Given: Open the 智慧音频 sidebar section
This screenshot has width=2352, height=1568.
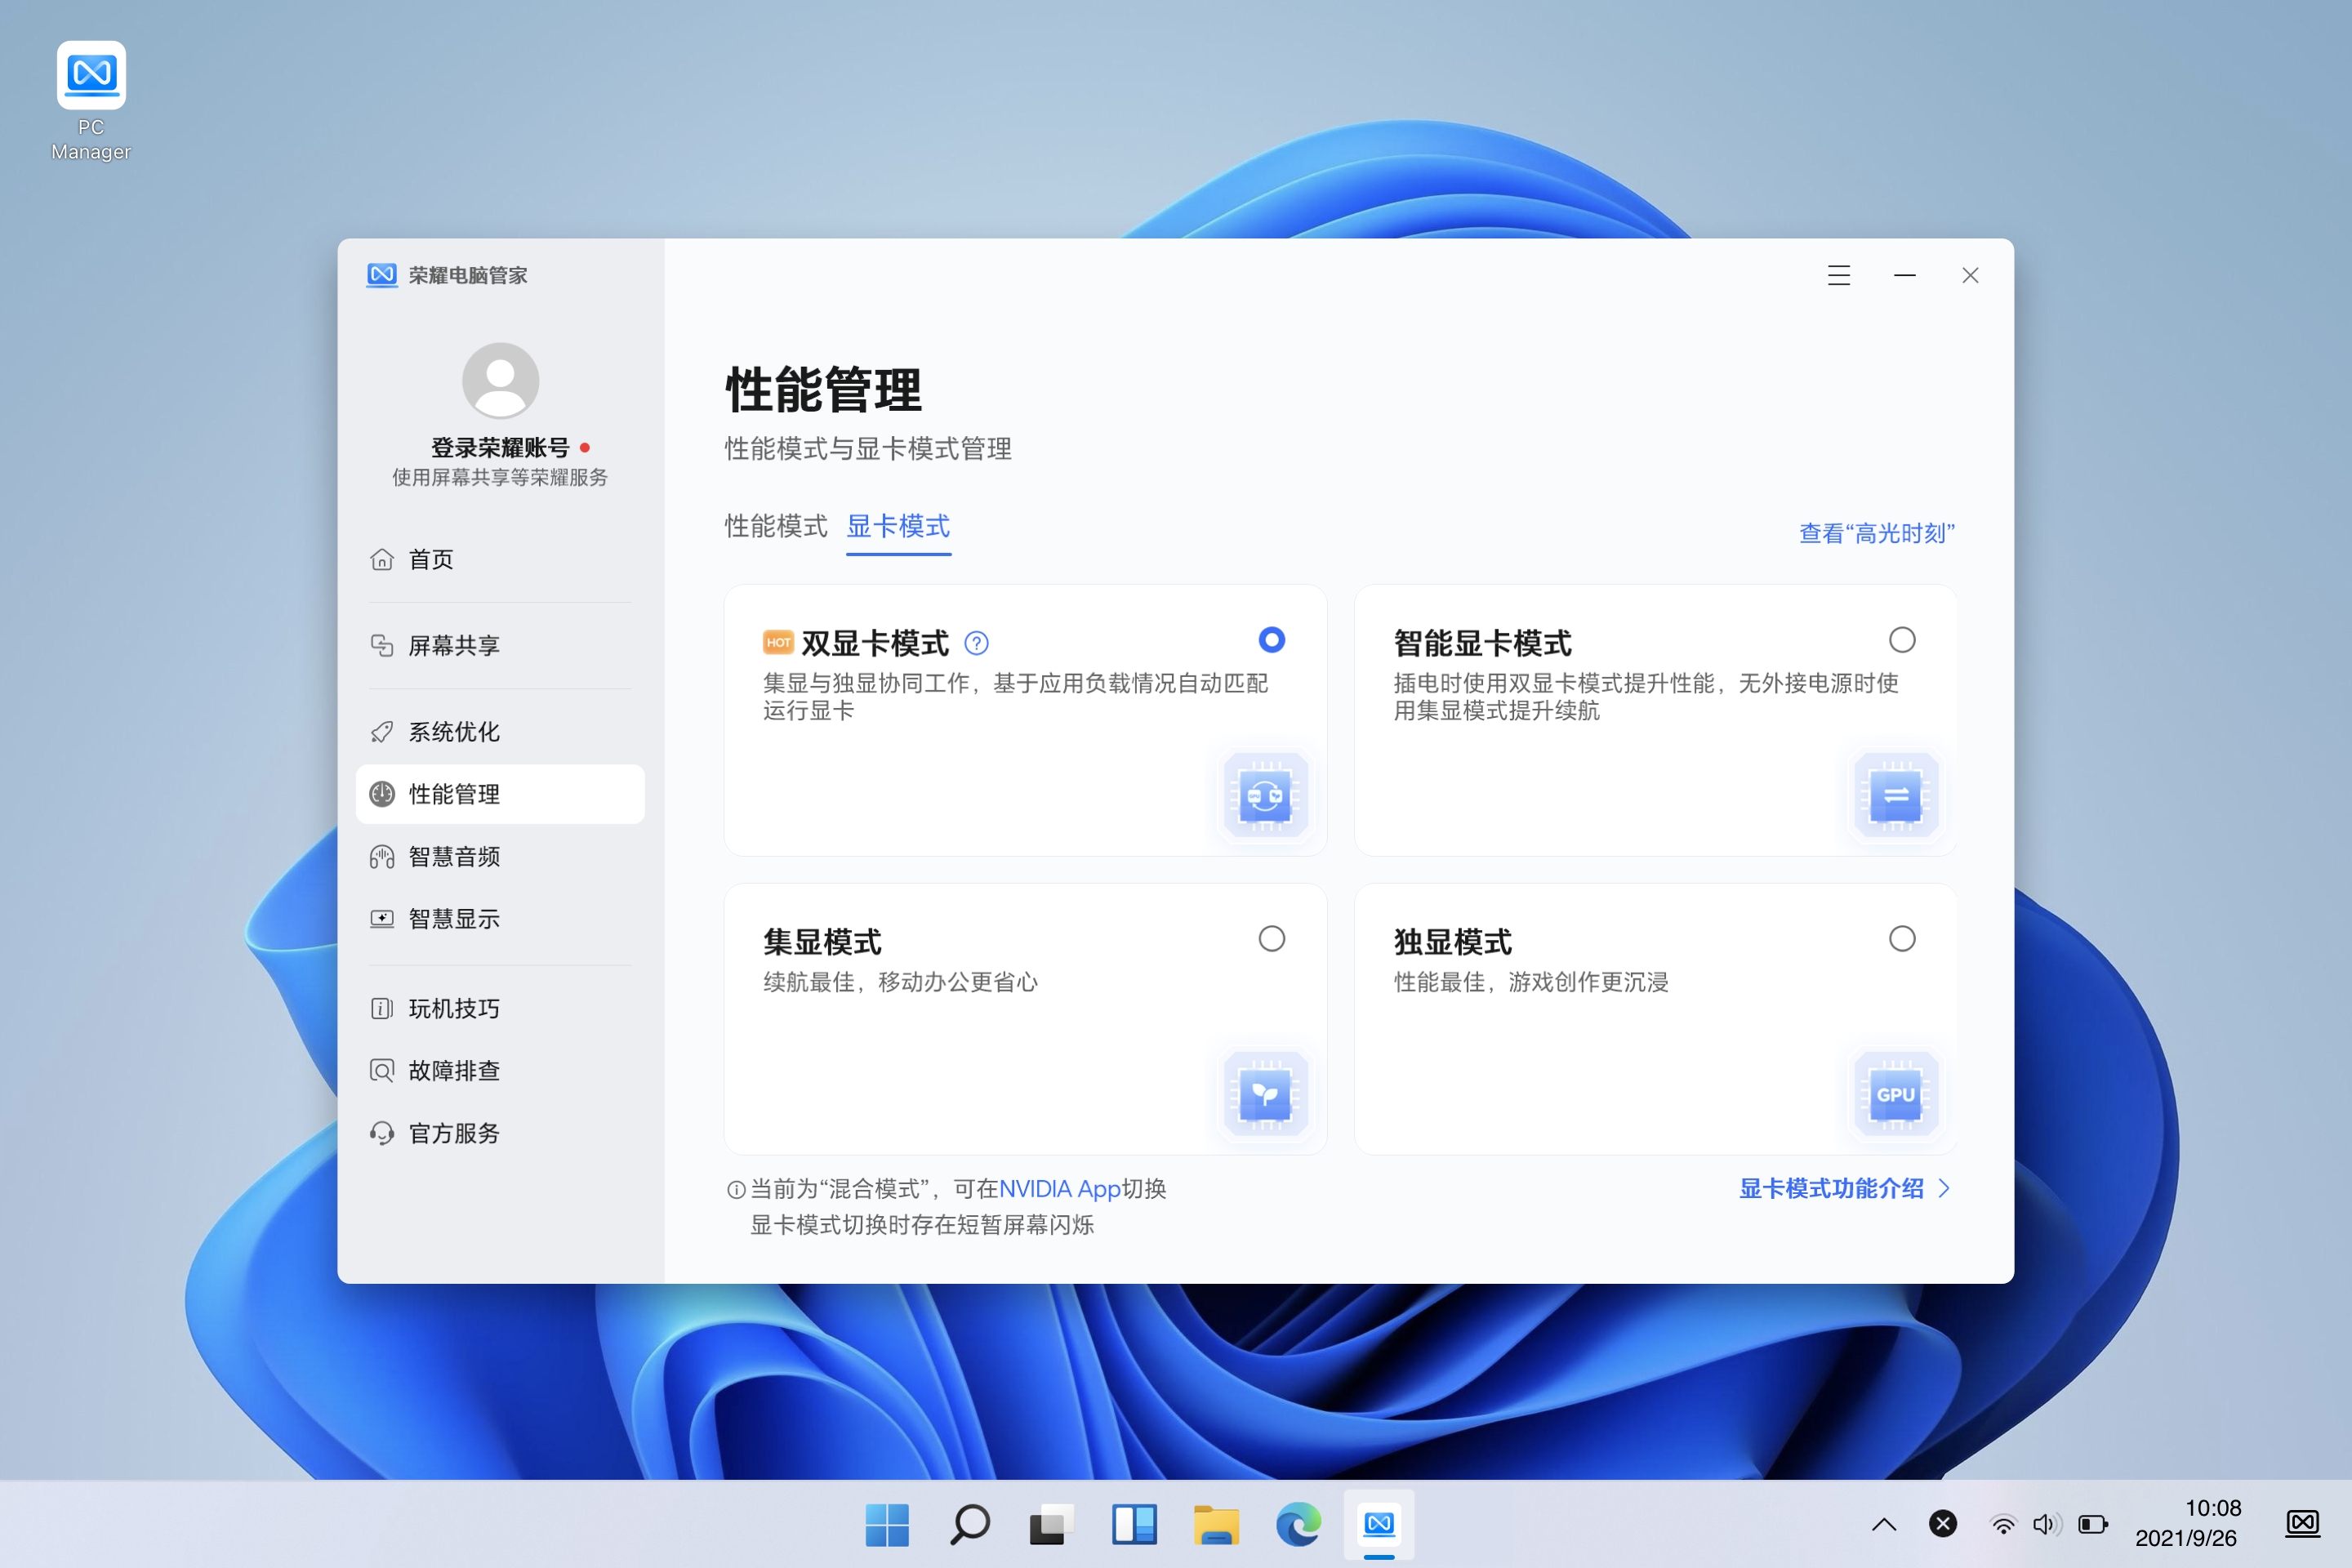Looking at the screenshot, I should pyautogui.click(x=453, y=856).
